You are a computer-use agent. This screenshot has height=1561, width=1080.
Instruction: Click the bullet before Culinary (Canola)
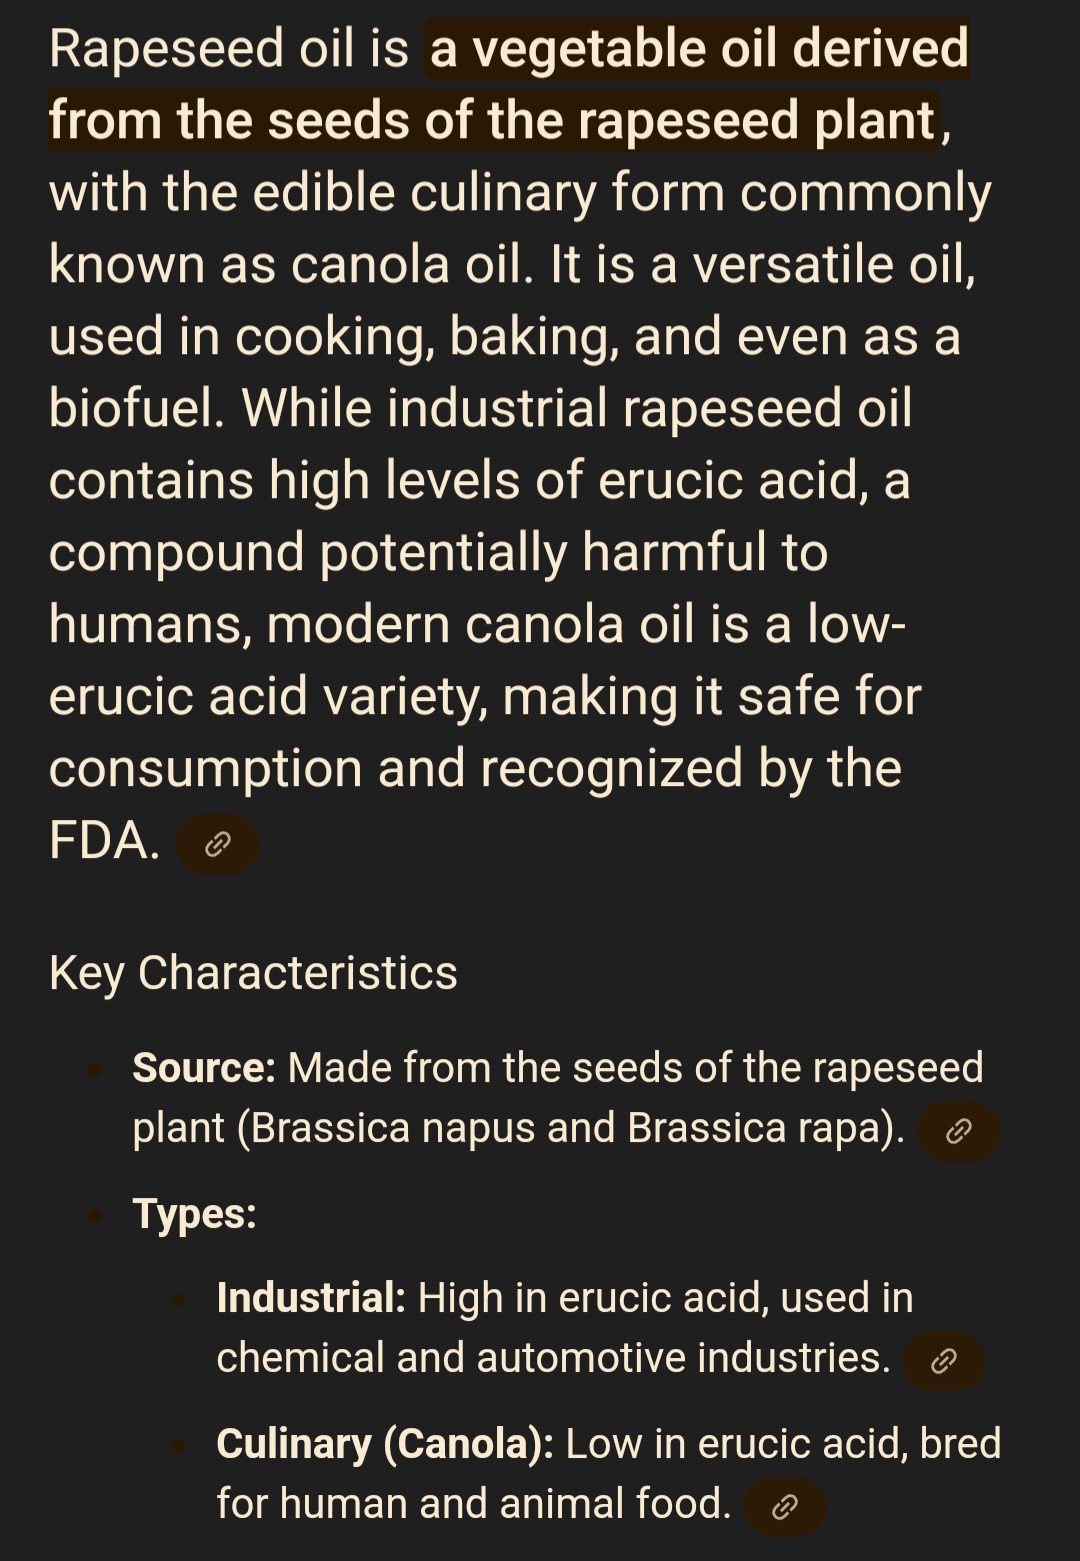pyautogui.click(x=180, y=1445)
